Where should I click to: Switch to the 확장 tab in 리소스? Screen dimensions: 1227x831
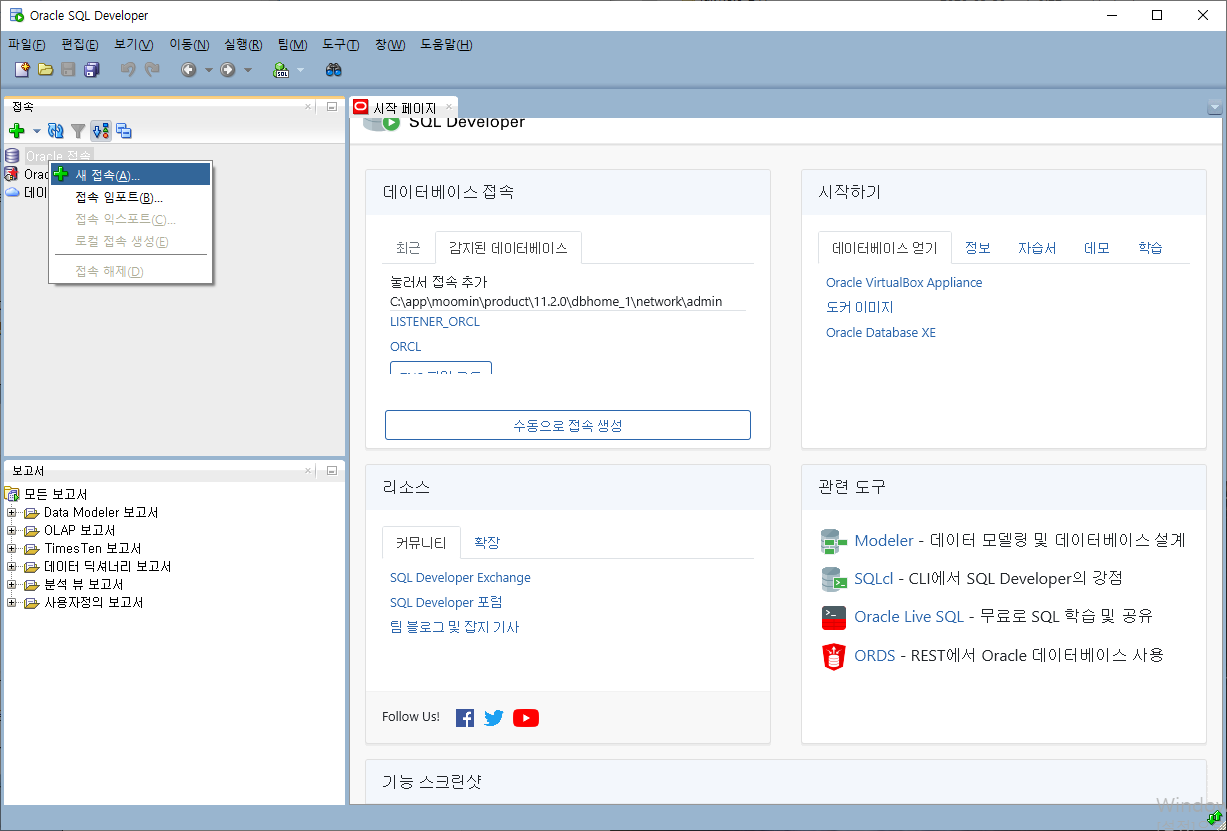click(487, 543)
